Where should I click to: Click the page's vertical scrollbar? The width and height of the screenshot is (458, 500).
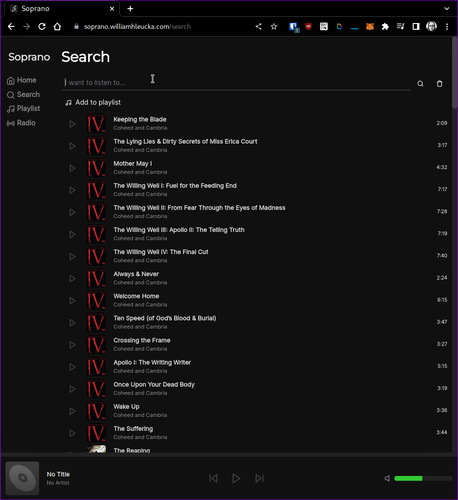[x=455, y=73]
